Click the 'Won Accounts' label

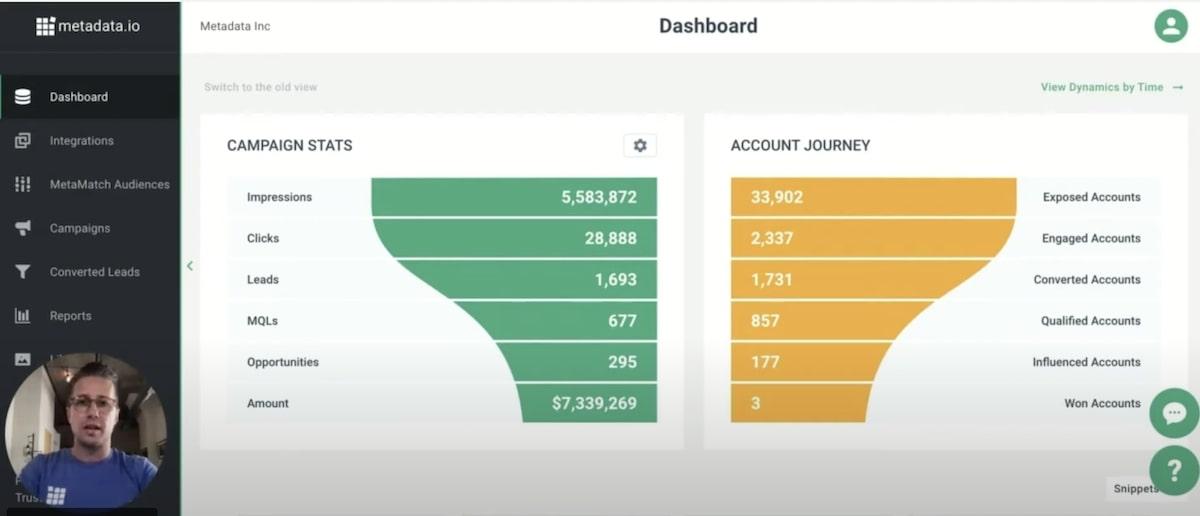(x=1102, y=403)
